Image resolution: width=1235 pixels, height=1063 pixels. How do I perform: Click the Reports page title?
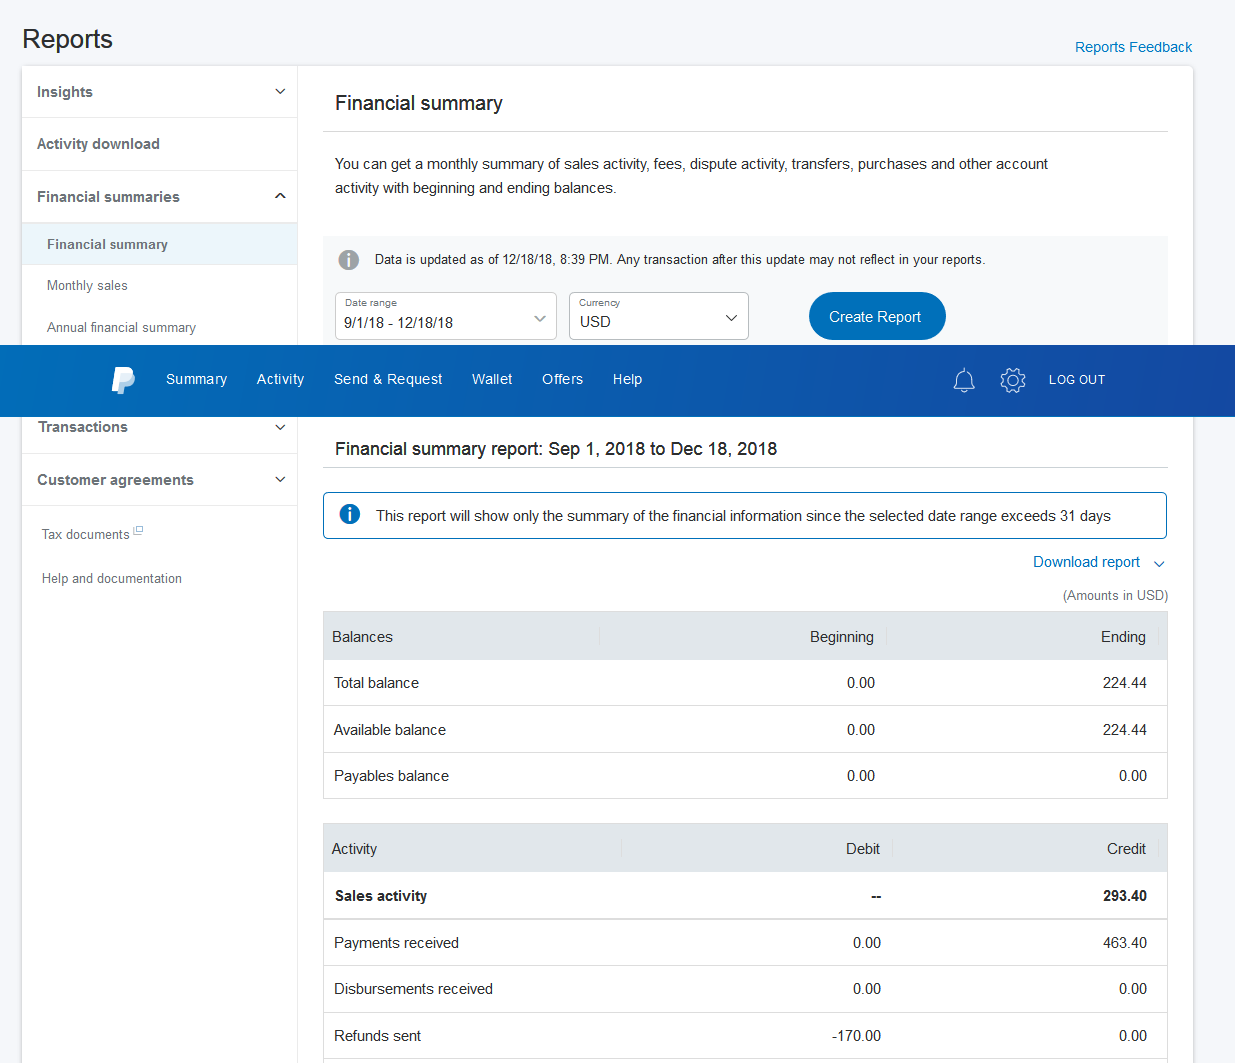point(68,39)
